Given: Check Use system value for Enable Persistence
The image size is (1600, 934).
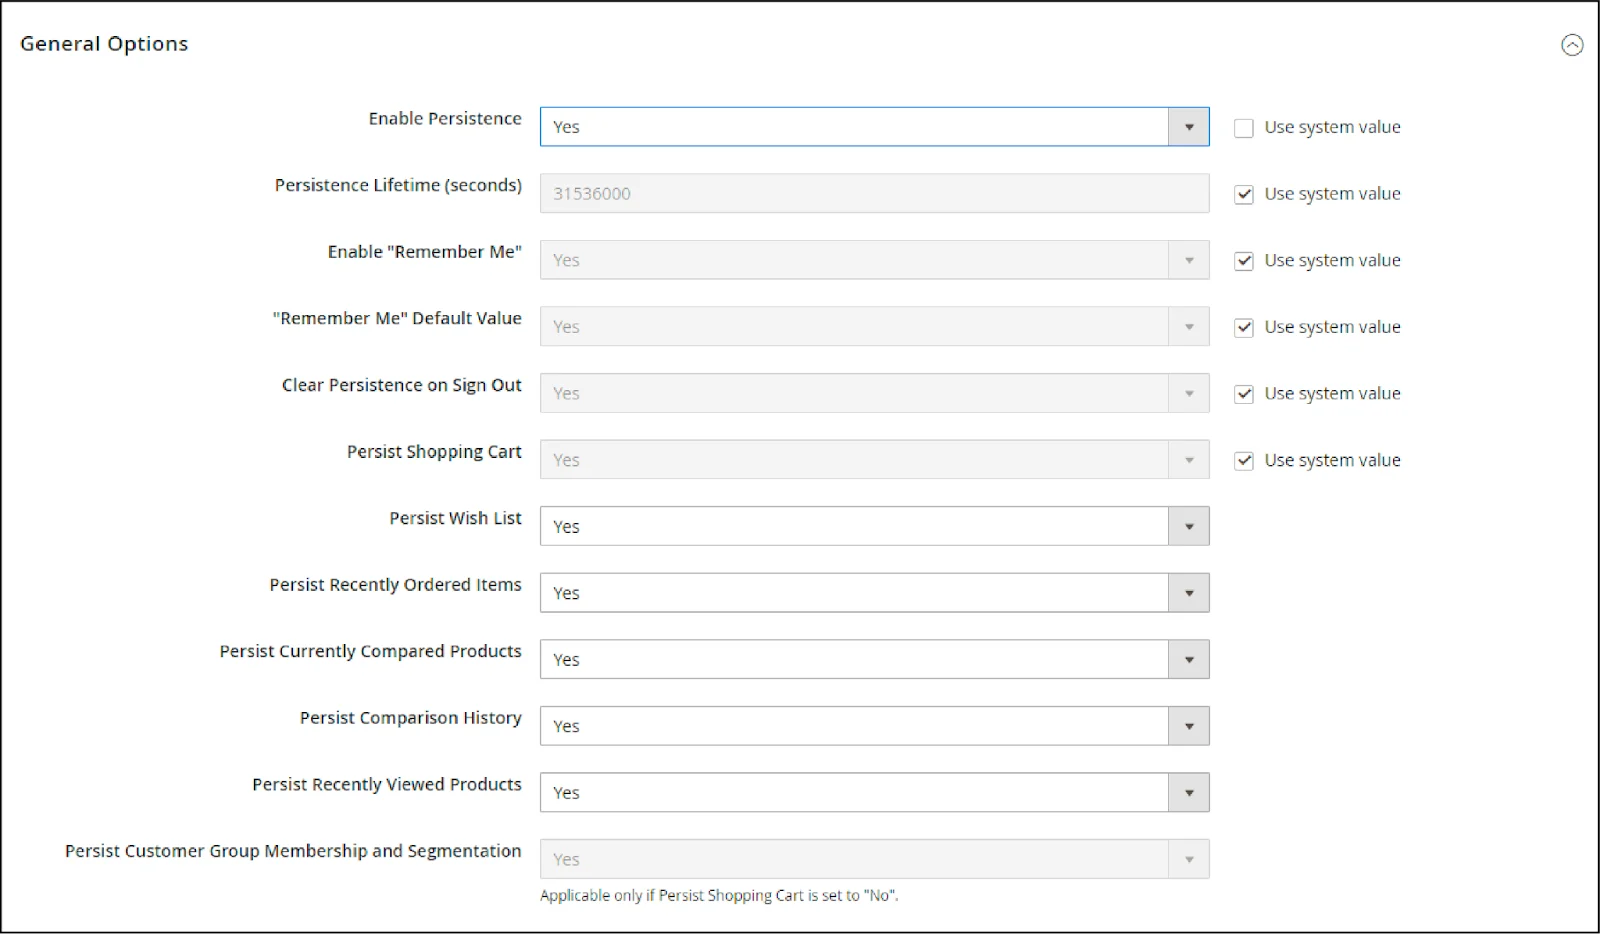Looking at the screenshot, I should [1244, 128].
